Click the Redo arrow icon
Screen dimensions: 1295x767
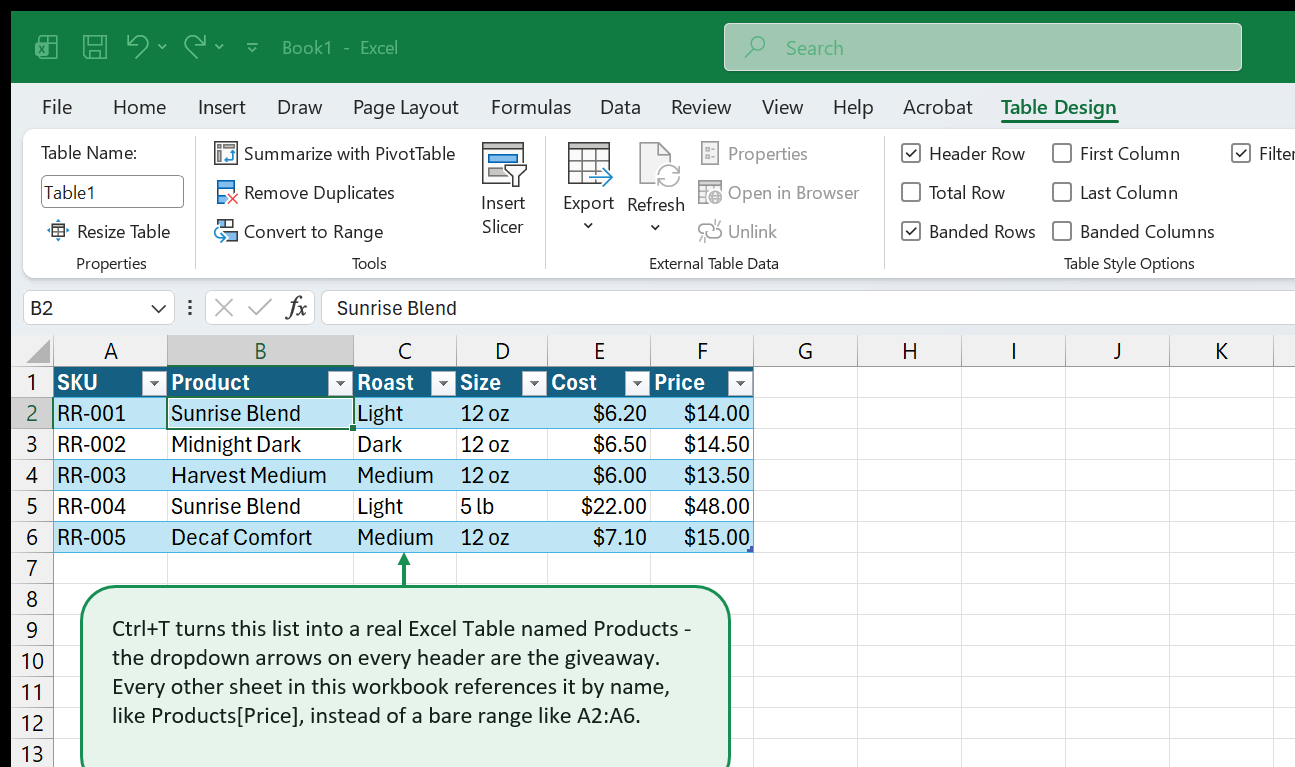point(195,46)
